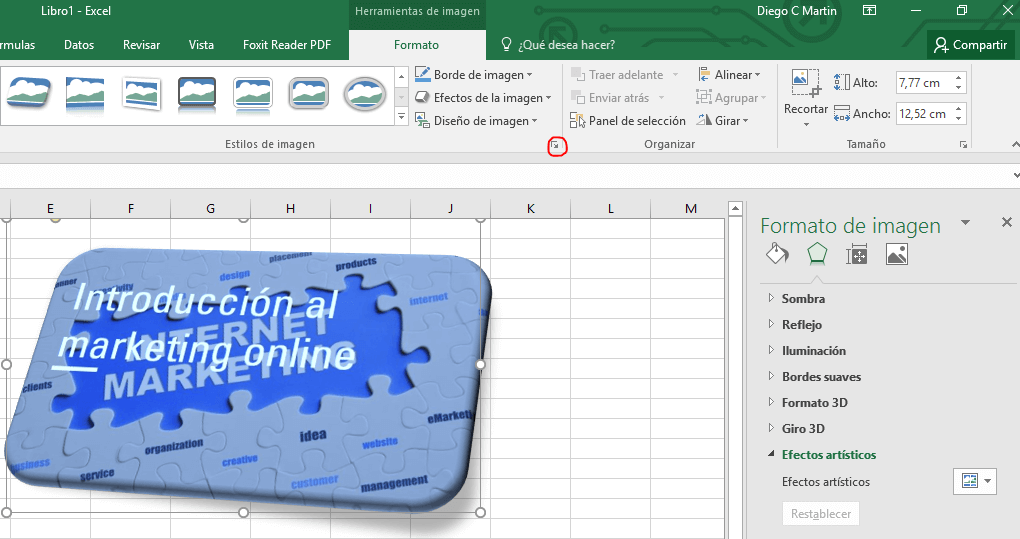Decrease the Ancho value with down arrow

coord(960,119)
